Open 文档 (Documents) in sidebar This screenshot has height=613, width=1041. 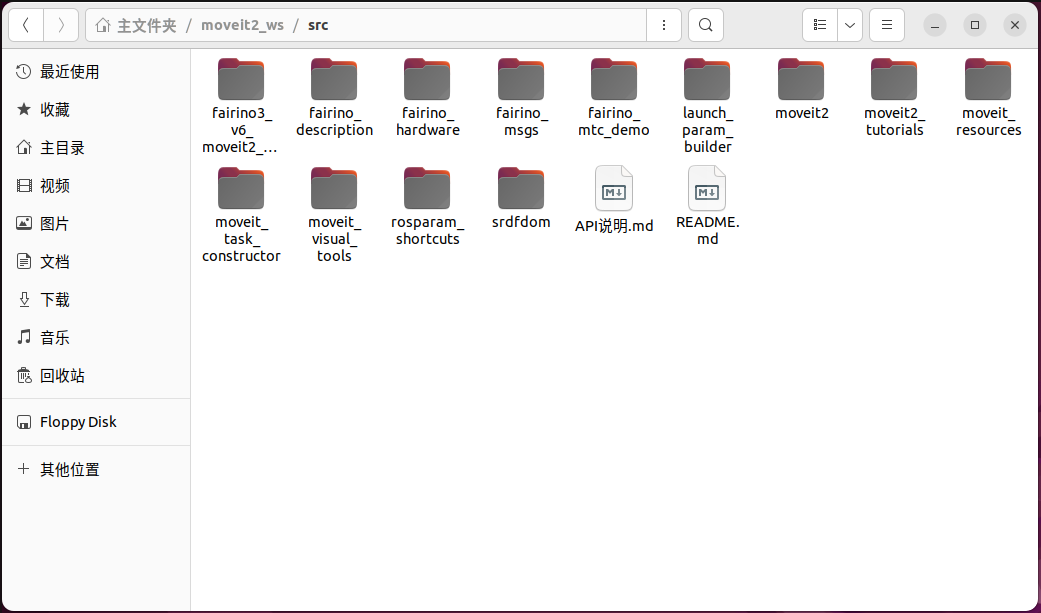point(96,261)
